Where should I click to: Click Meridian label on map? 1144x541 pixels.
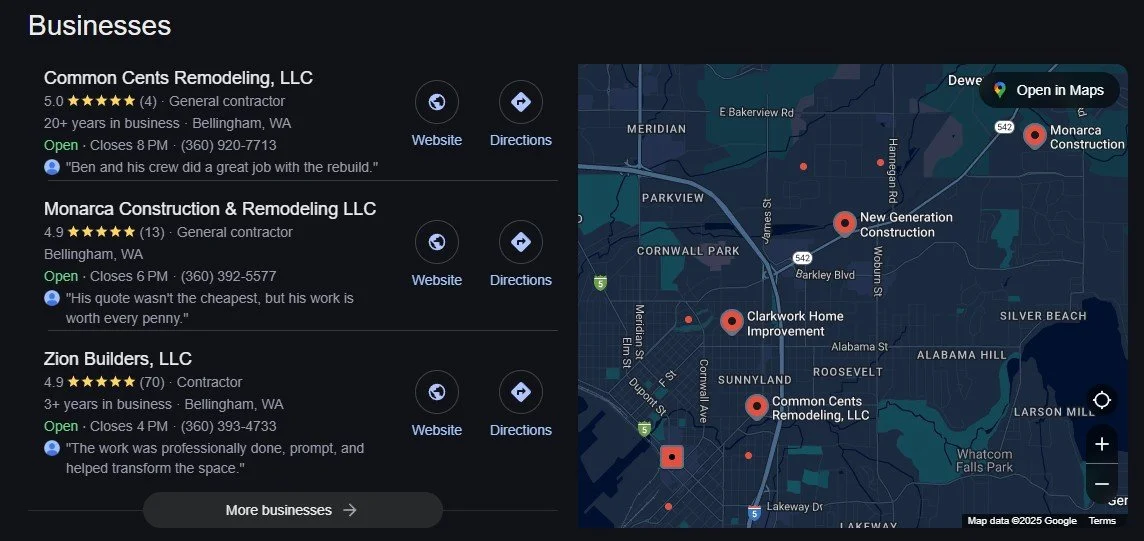pos(657,129)
